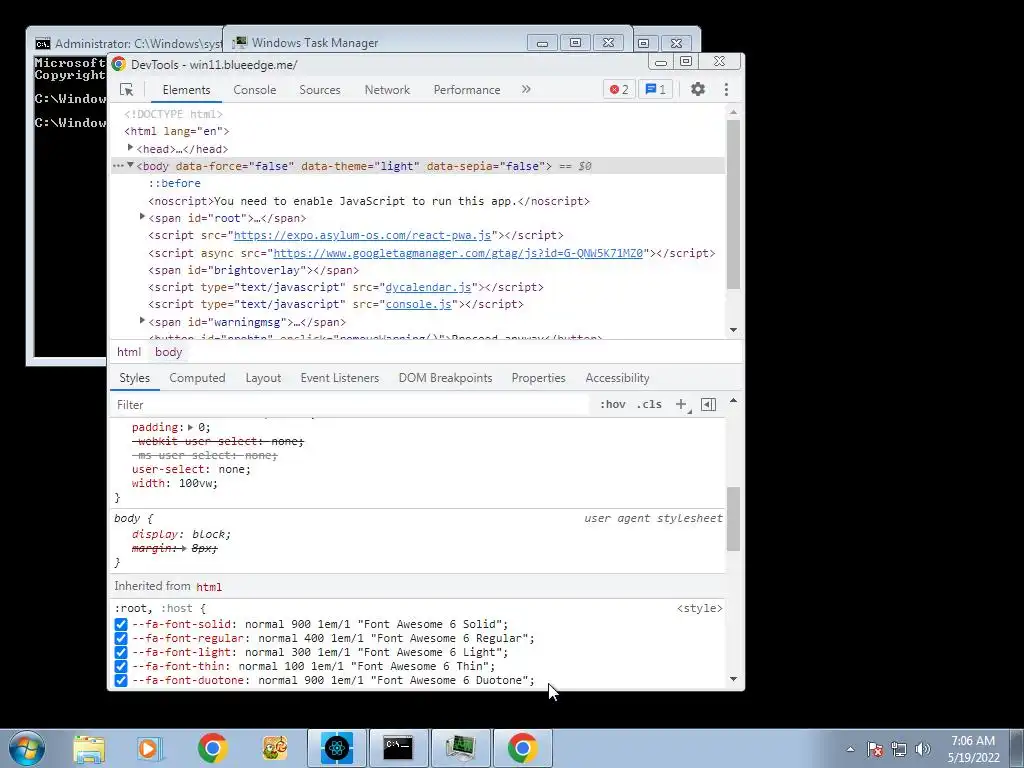
Task: Open the Action Center flag tray icon
Action: pyautogui.click(x=875, y=749)
